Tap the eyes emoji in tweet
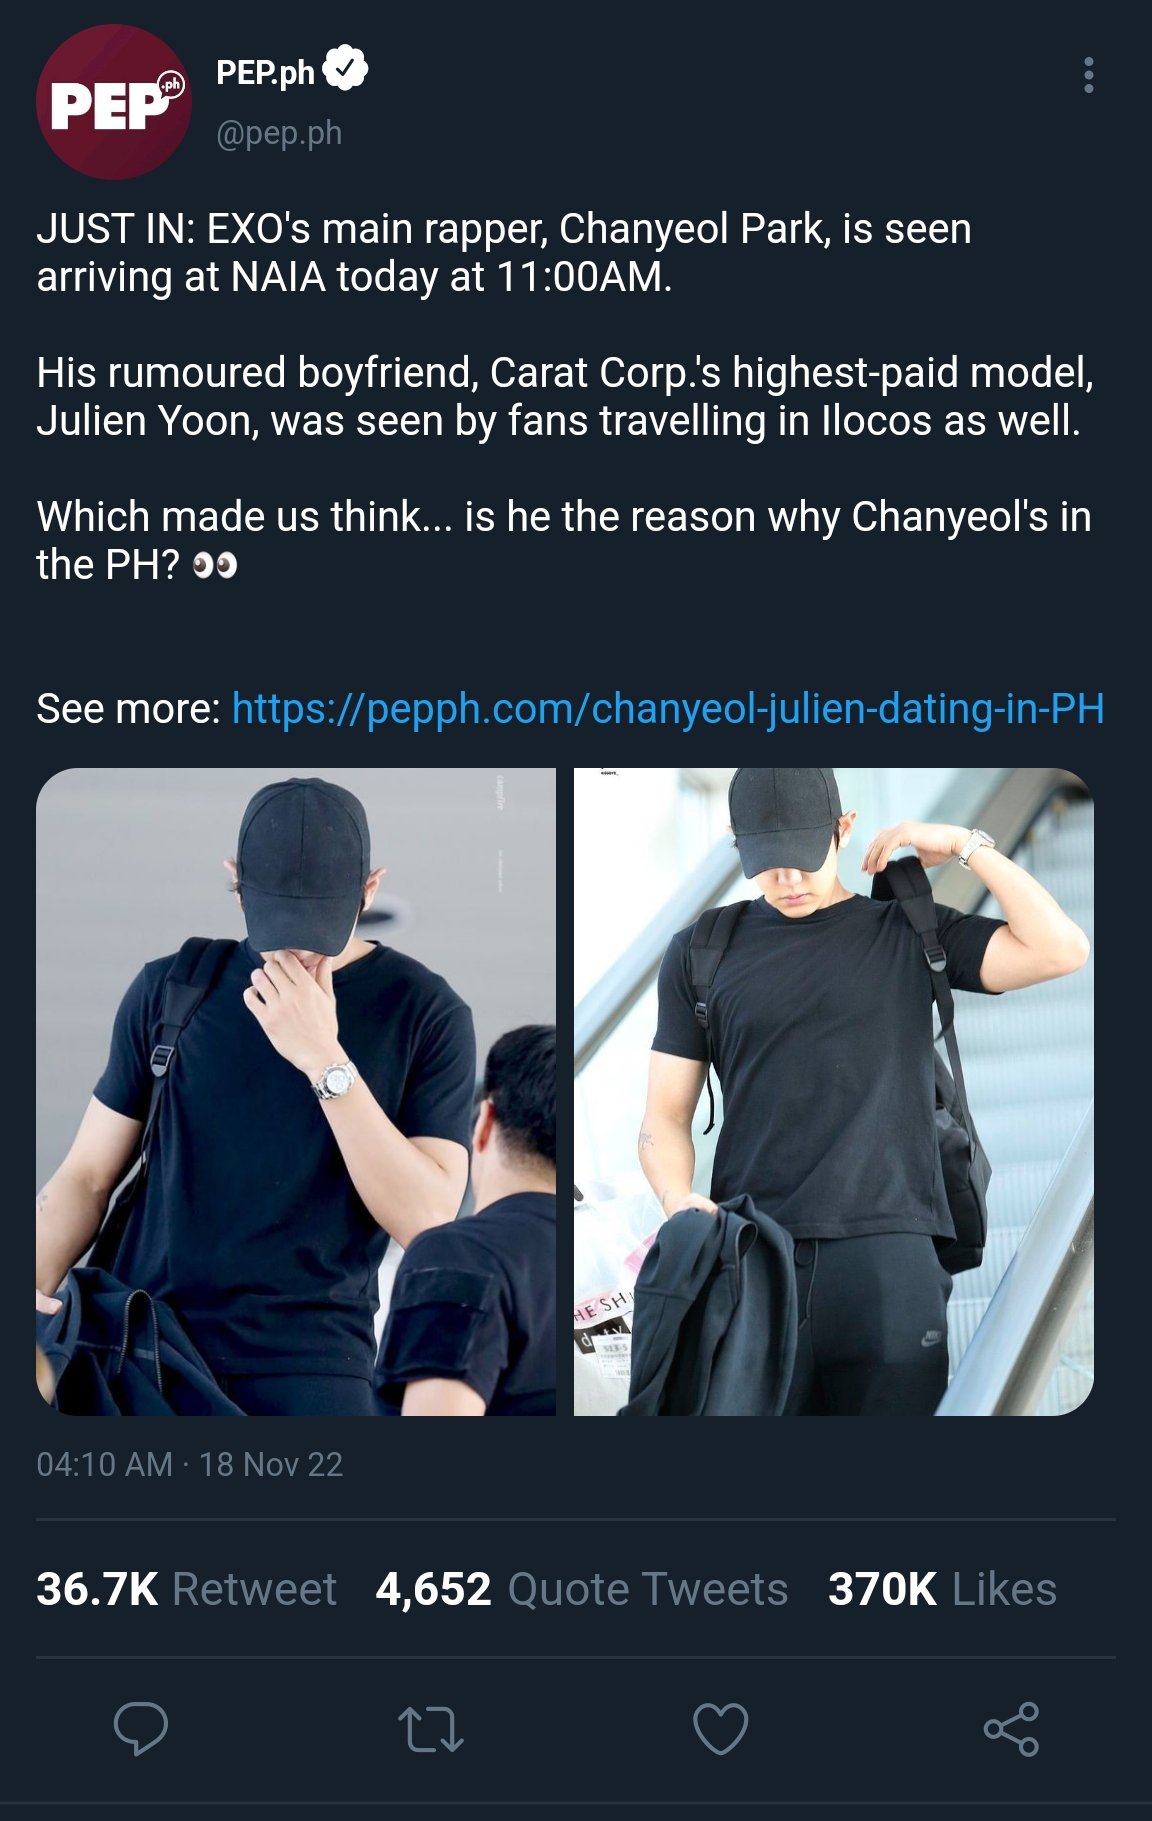The width and height of the screenshot is (1152, 1821). 214,566
